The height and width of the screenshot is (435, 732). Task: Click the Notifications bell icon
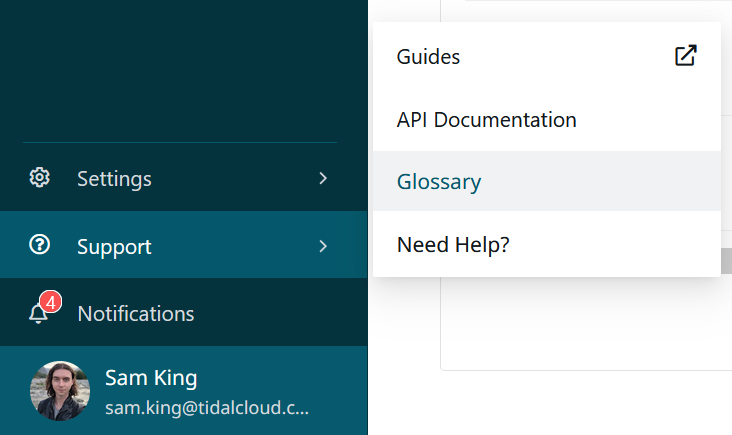point(39,314)
